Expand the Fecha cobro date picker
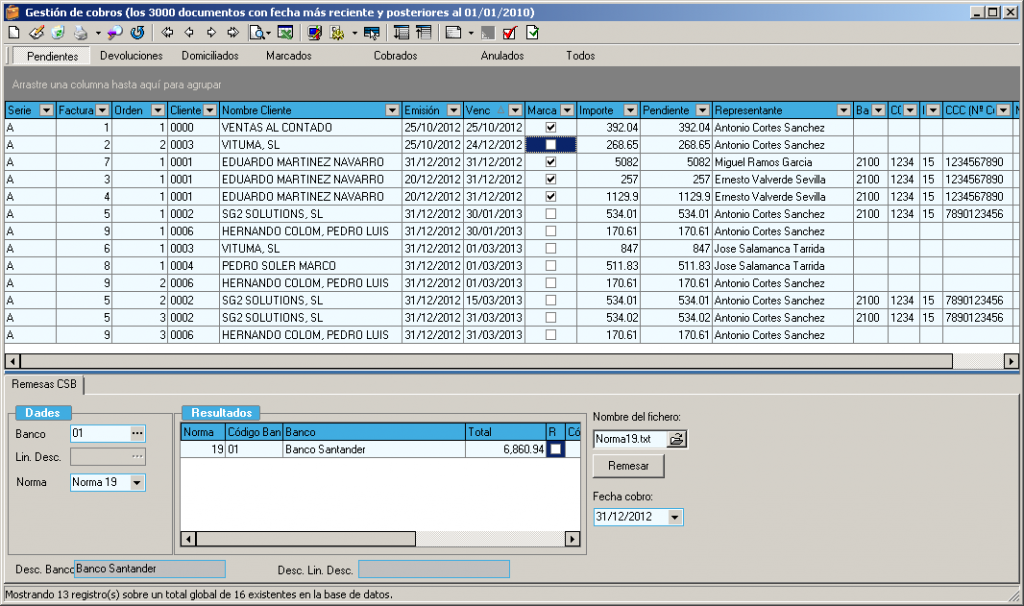 (x=675, y=517)
